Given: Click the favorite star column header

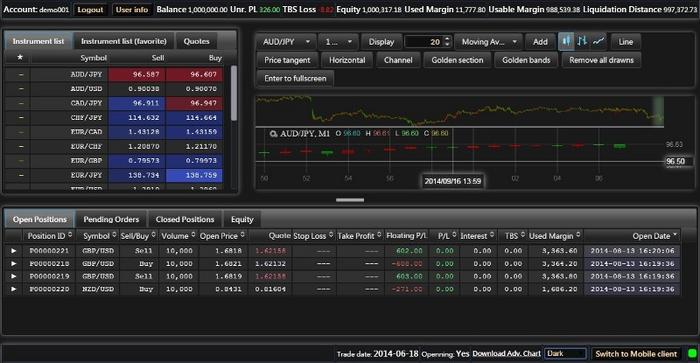Looking at the screenshot, I should (x=20, y=58).
